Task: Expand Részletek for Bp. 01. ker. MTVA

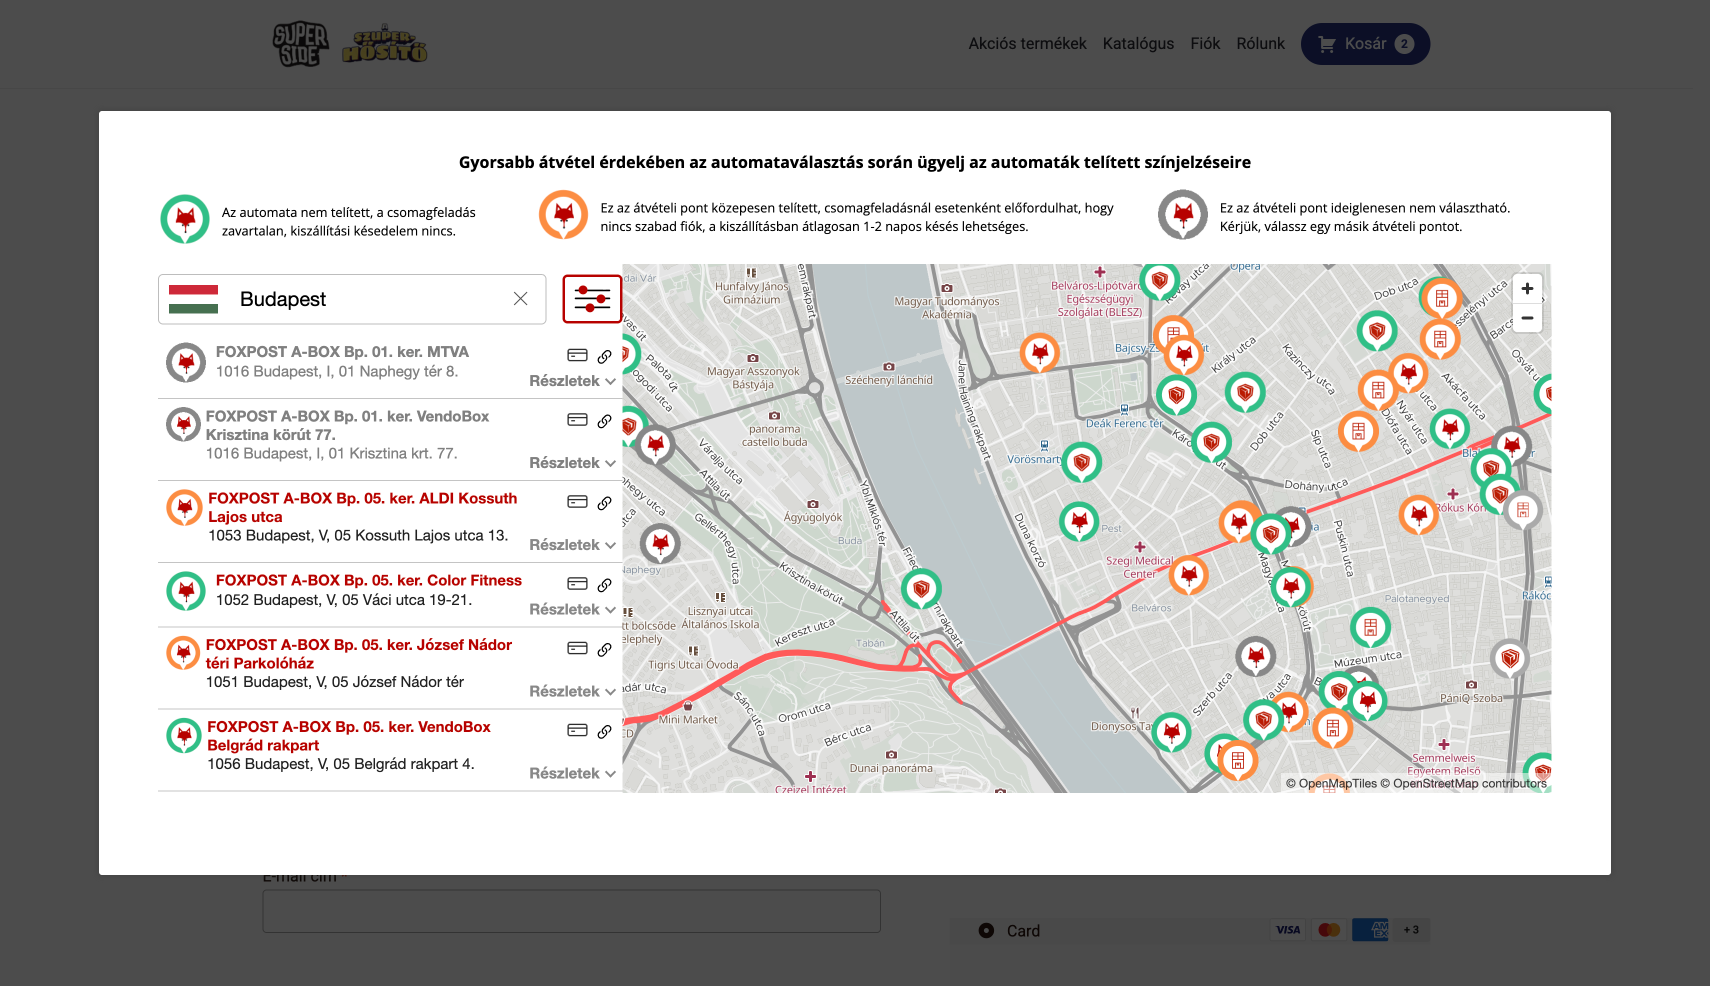Action: point(572,381)
